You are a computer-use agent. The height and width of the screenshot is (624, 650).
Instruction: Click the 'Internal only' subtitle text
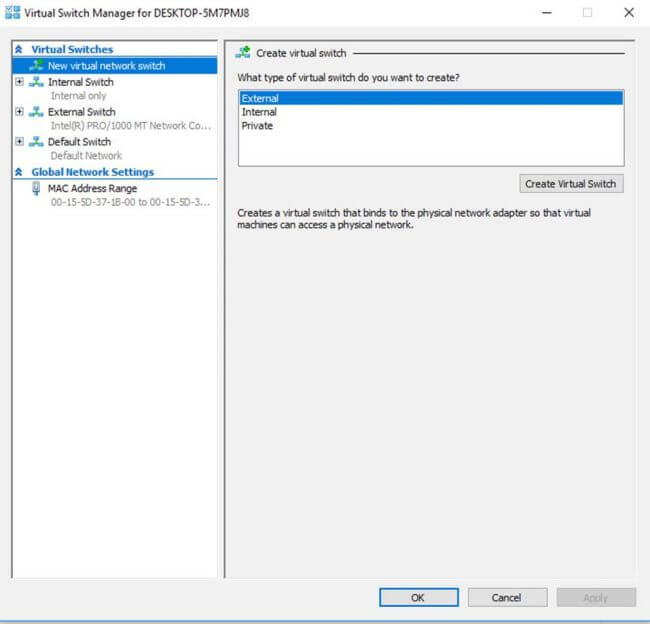click(x=78, y=96)
